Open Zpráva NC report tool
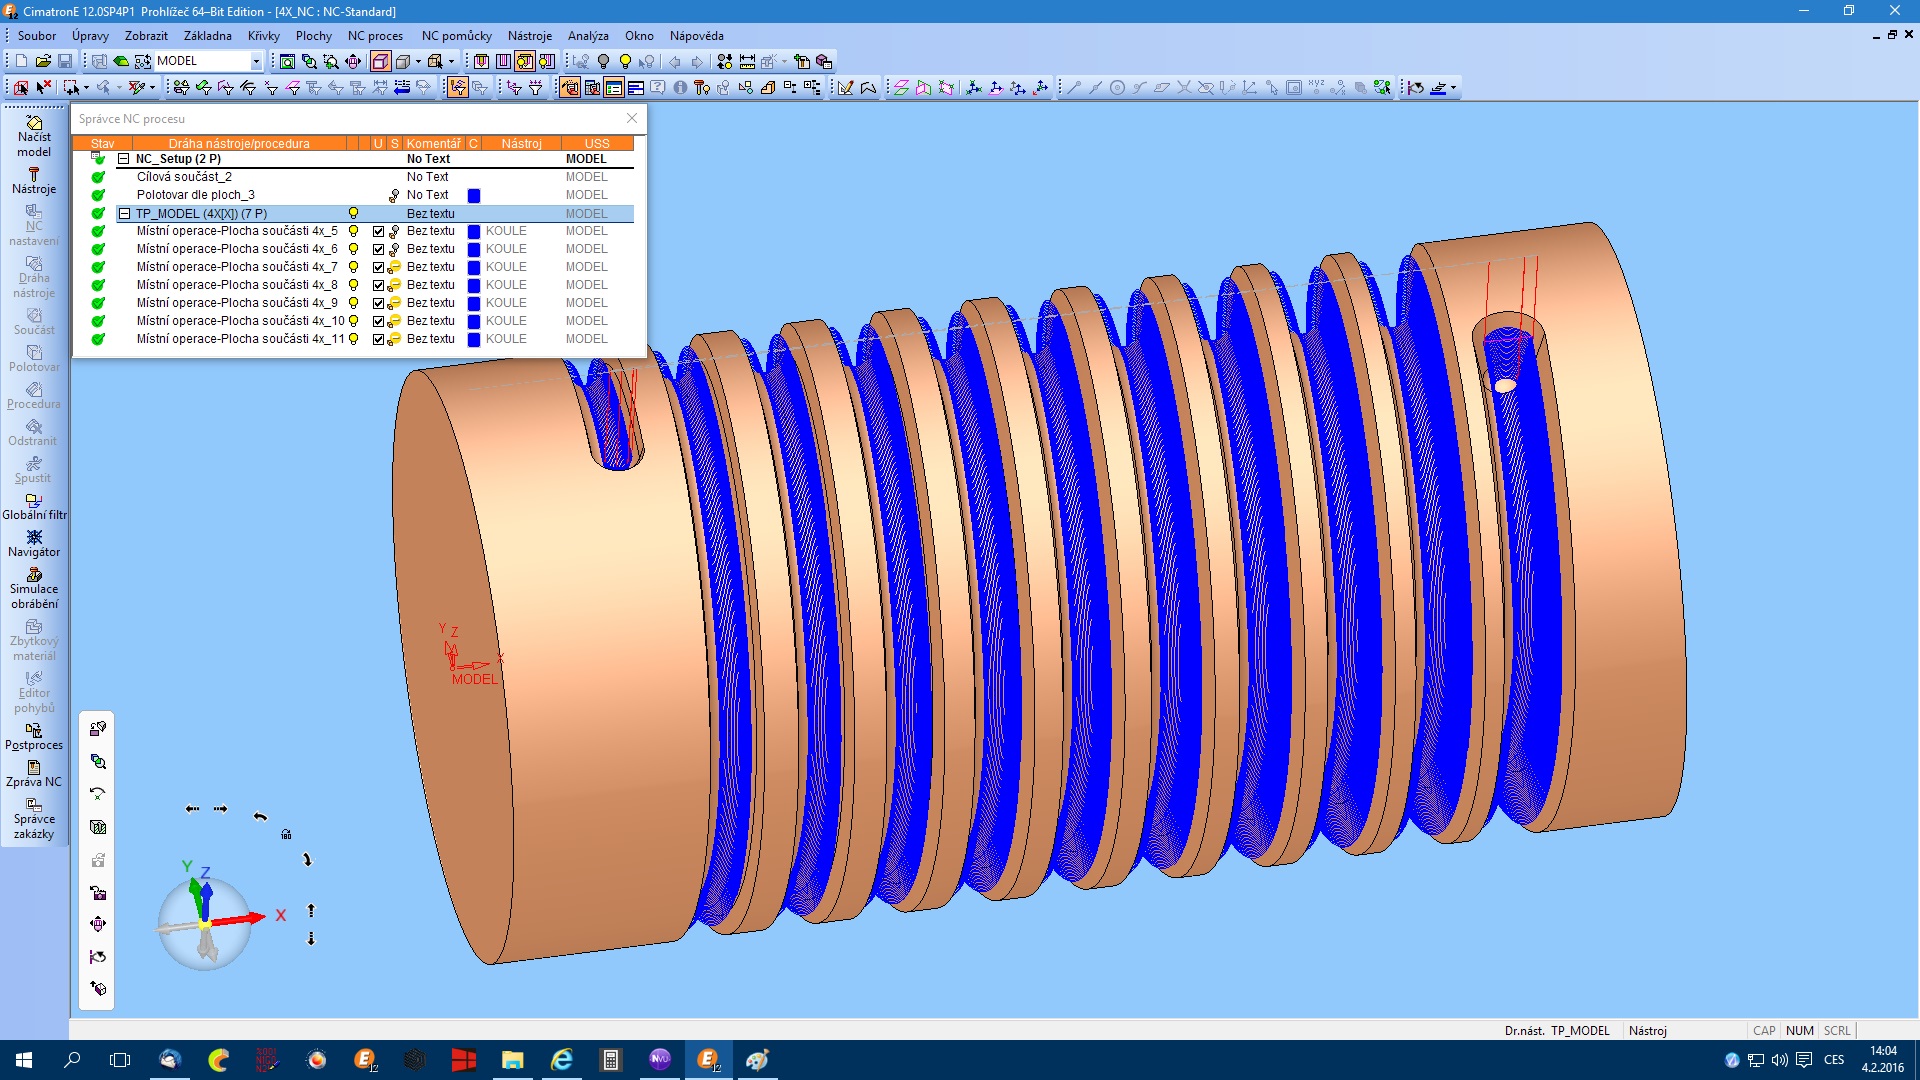This screenshot has width=1920, height=1080. [x=34, y=774]
